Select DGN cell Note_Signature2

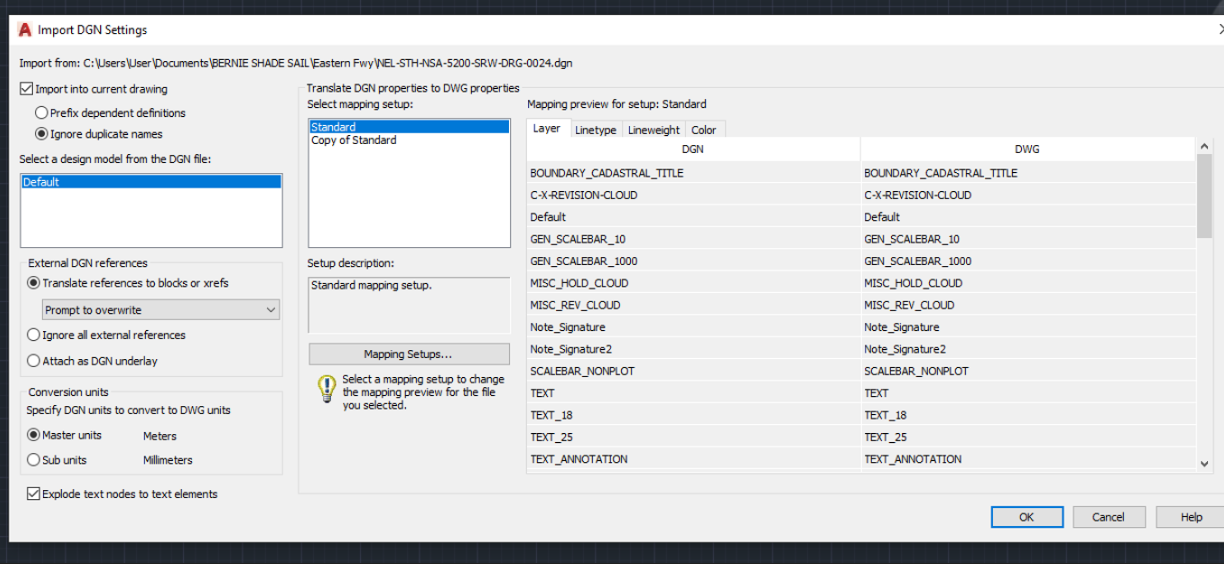(693, 349)
